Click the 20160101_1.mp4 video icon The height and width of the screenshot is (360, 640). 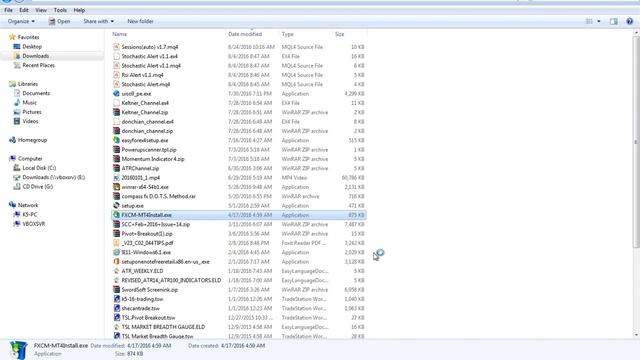(116, 178)
